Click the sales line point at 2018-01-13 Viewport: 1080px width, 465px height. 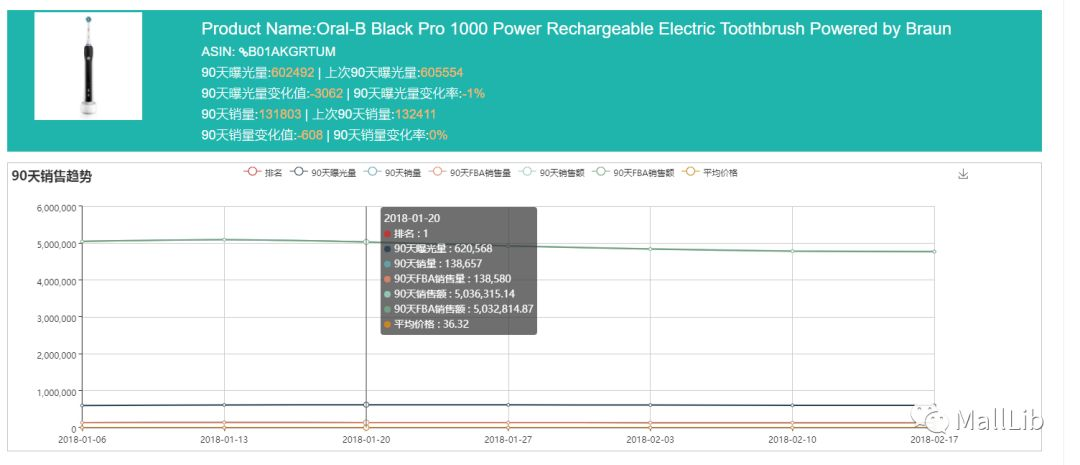coord(224,240)
